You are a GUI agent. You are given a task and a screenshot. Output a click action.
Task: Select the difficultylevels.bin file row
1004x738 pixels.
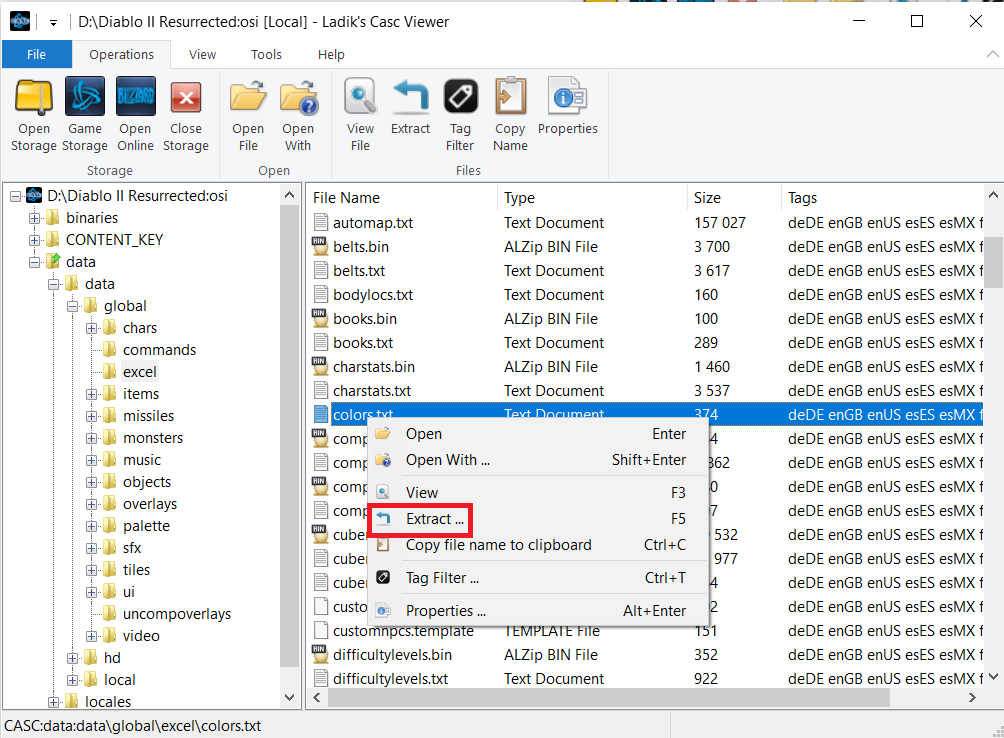click(647, 655)
